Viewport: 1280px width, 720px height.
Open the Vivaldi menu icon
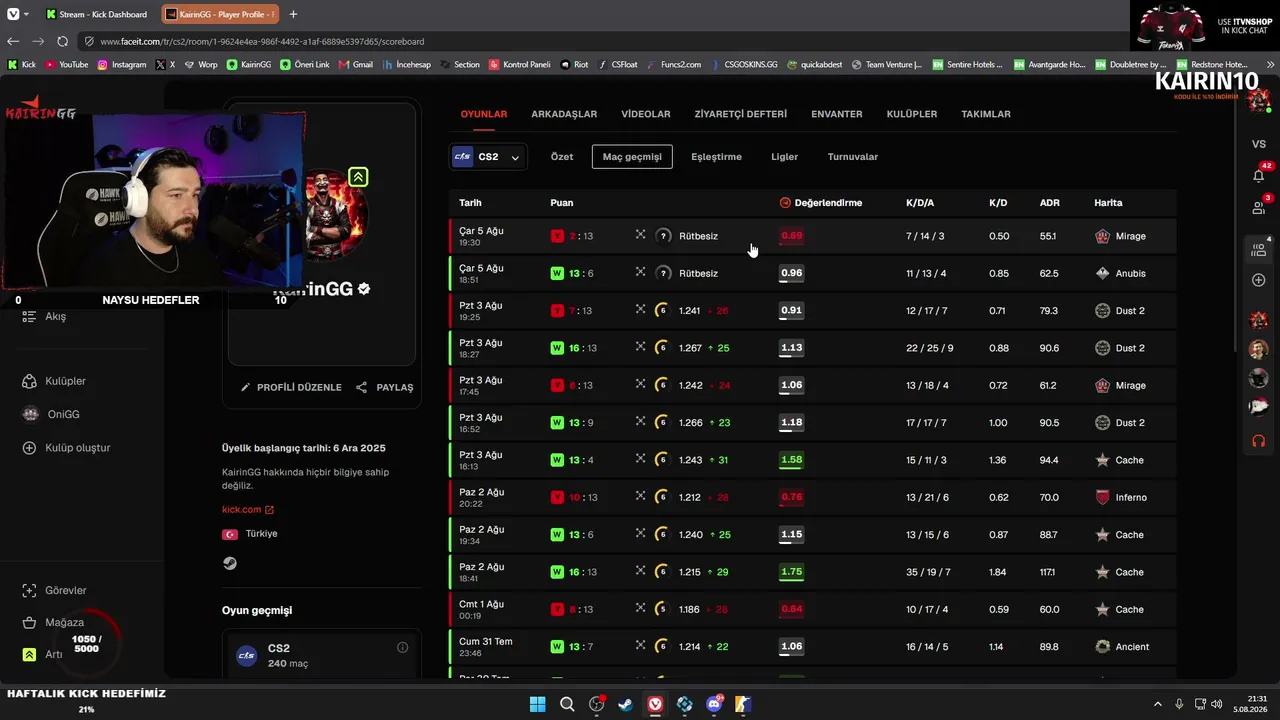point(13,14)
